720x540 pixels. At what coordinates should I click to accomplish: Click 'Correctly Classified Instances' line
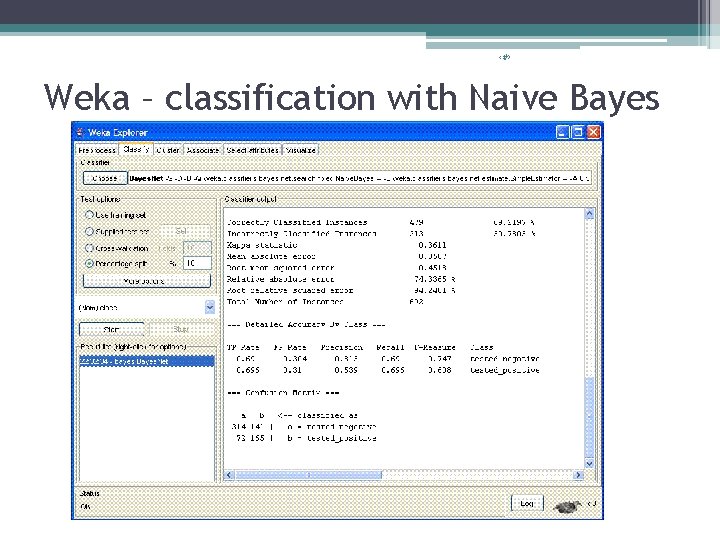pos(381,222)
